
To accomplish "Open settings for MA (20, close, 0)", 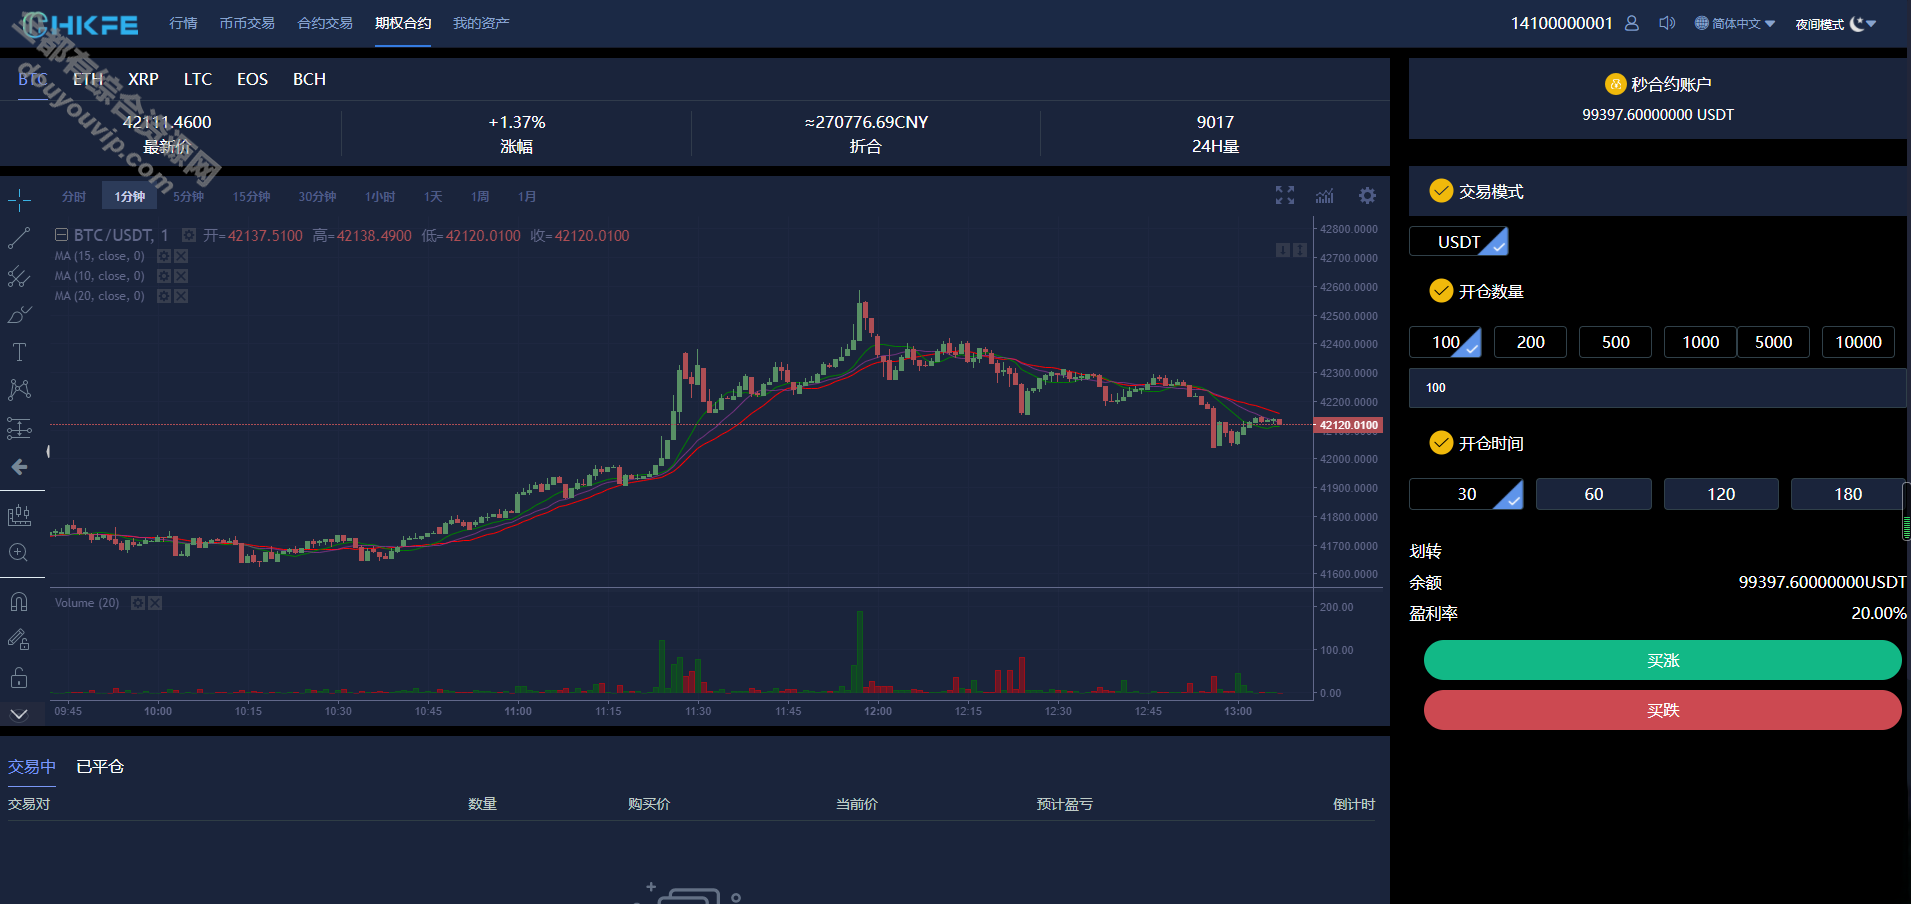I will (164, 296).
